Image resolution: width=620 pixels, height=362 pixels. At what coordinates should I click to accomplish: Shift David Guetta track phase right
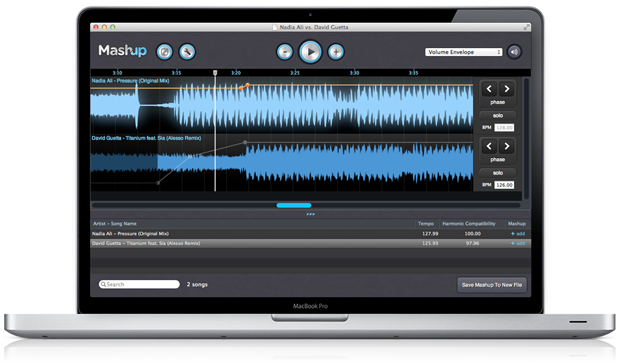tap(507, 146)
